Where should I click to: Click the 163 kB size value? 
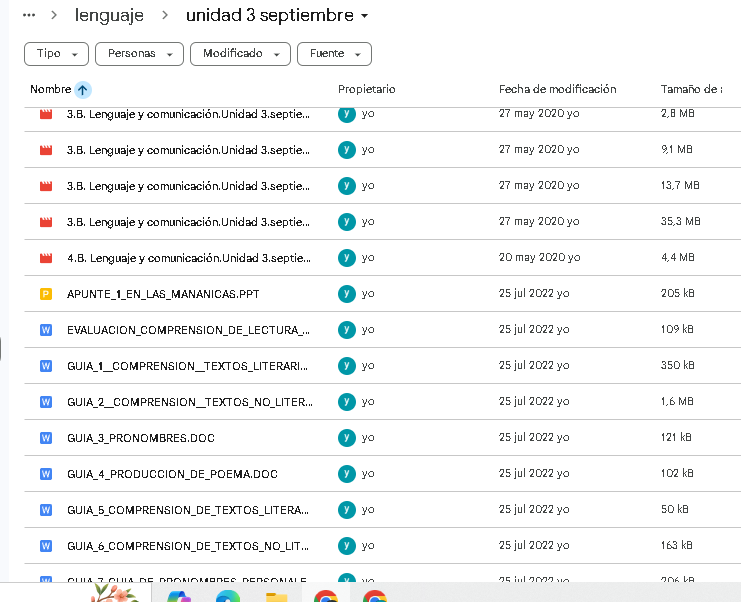coord(676,545)
